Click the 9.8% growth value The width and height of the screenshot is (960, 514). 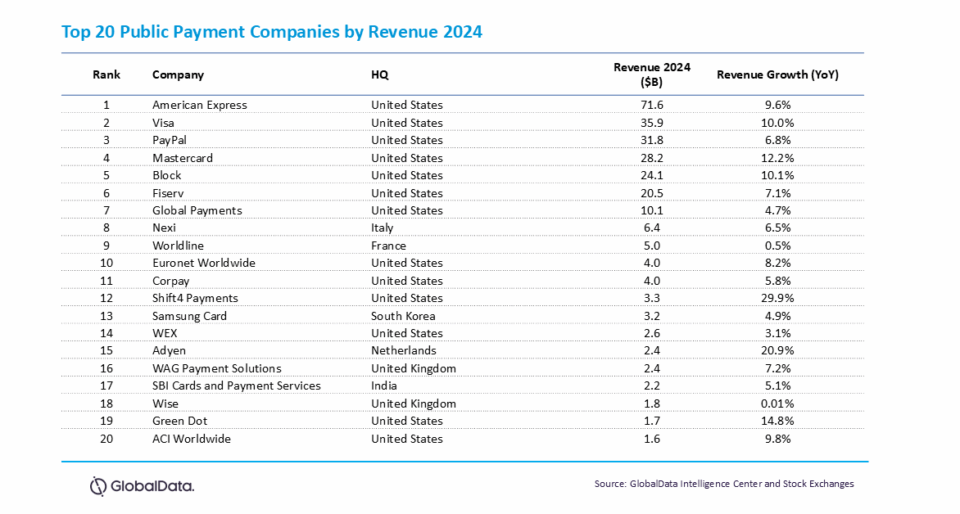click(778, 439)
